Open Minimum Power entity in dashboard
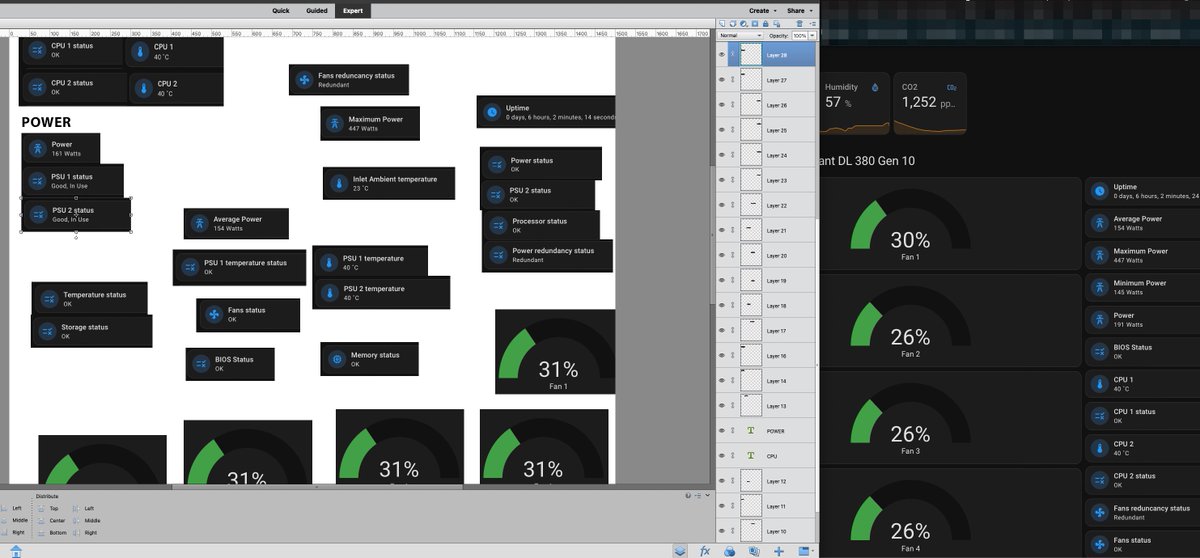This screenshot has width=1200, height=558. 1142,287
